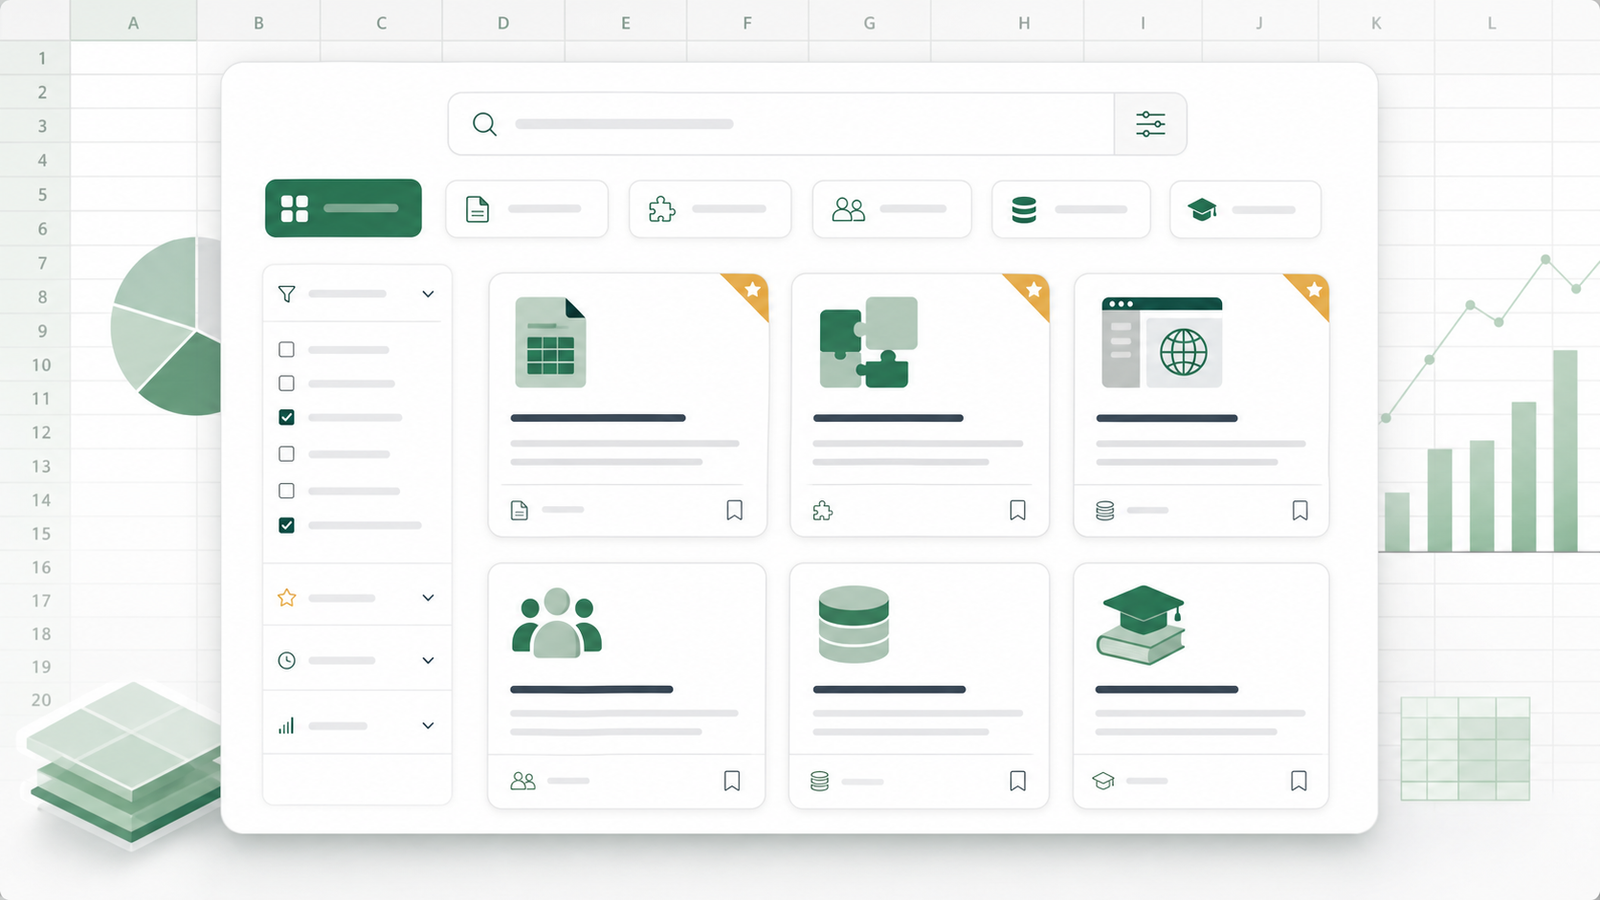Expand the bar chart section chevron

pyautogui.click(x=428, y=726)
